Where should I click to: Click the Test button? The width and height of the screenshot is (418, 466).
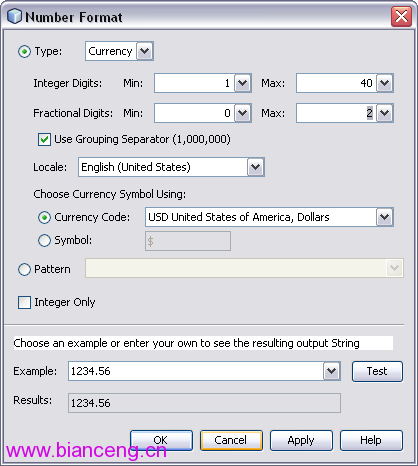point(377,371)
